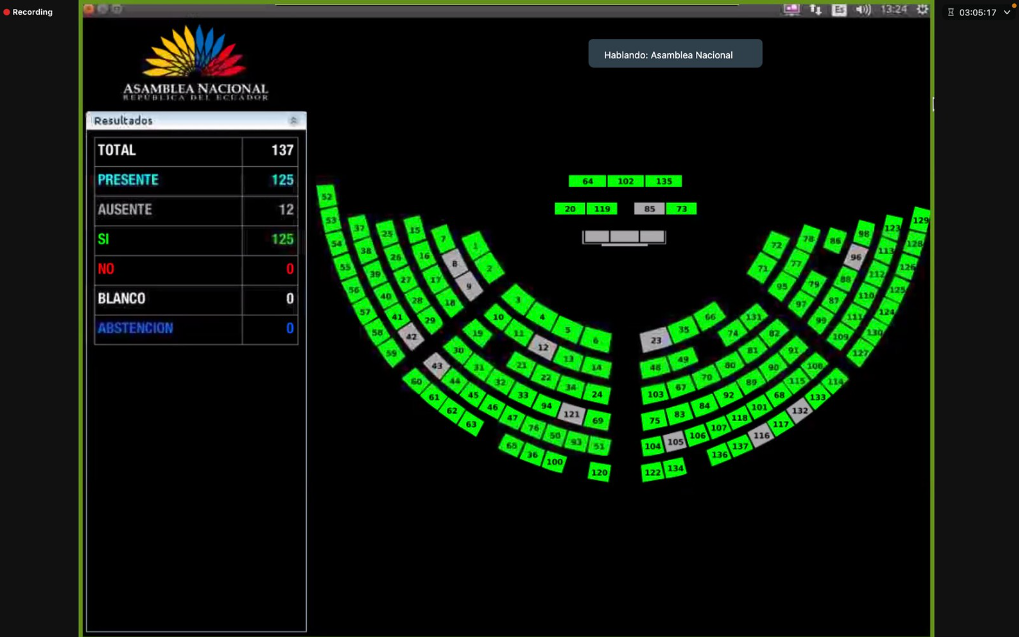The width and height of the screenshot is (1019, 637).
Task: Select the TOTAL row label
Action: click(x=117, y=150)
